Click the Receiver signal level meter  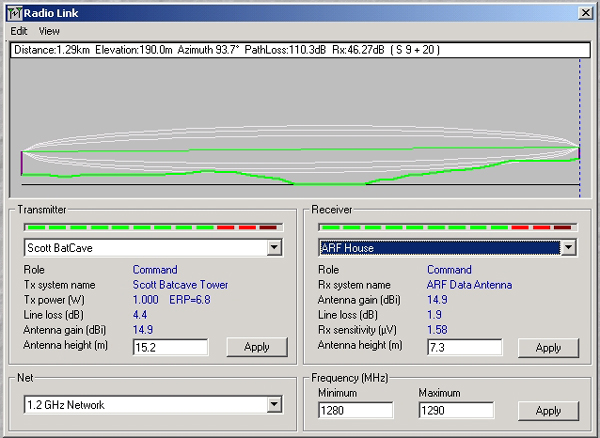tap(445, 227)
